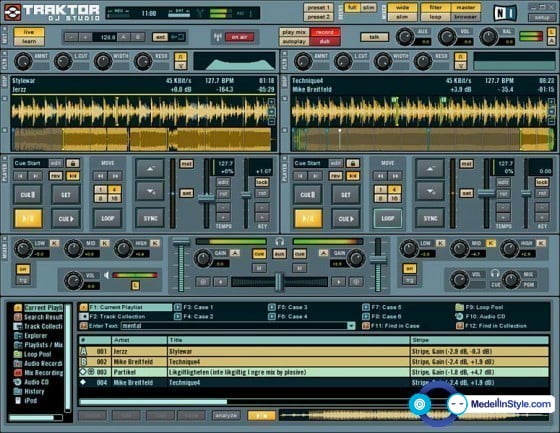560x433 pixels.
Task: Click the Deck A SYNC button
Action: 150,218
